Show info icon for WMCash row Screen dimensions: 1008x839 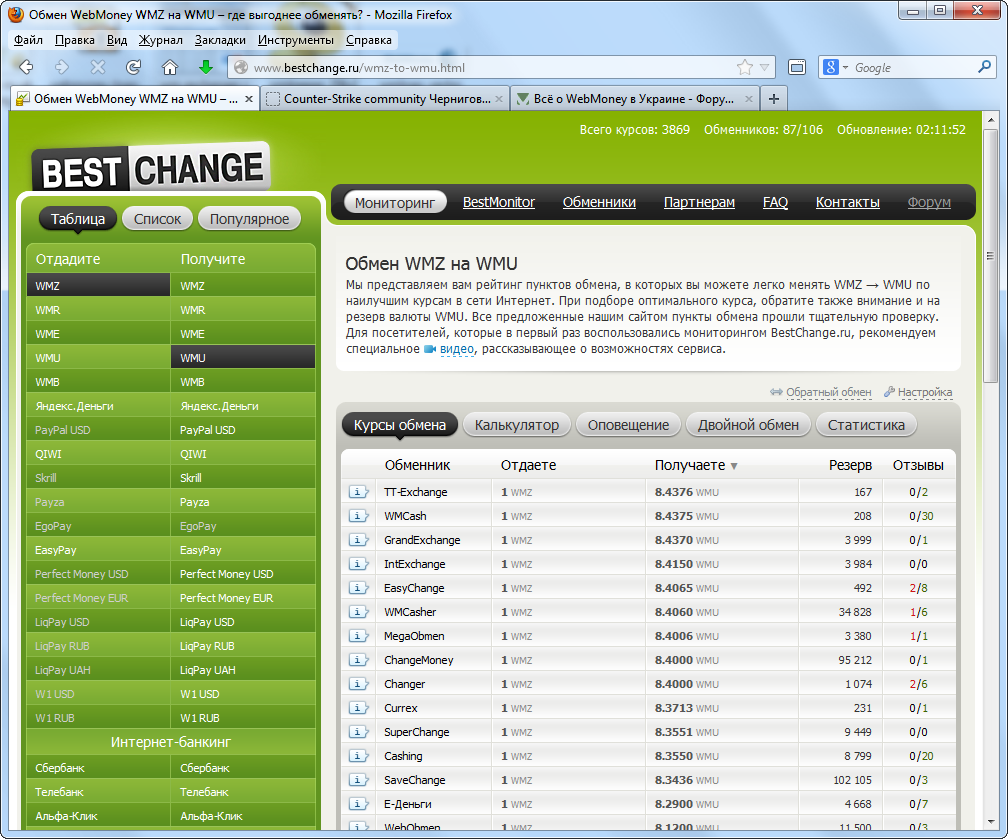(x=358, y=516)
